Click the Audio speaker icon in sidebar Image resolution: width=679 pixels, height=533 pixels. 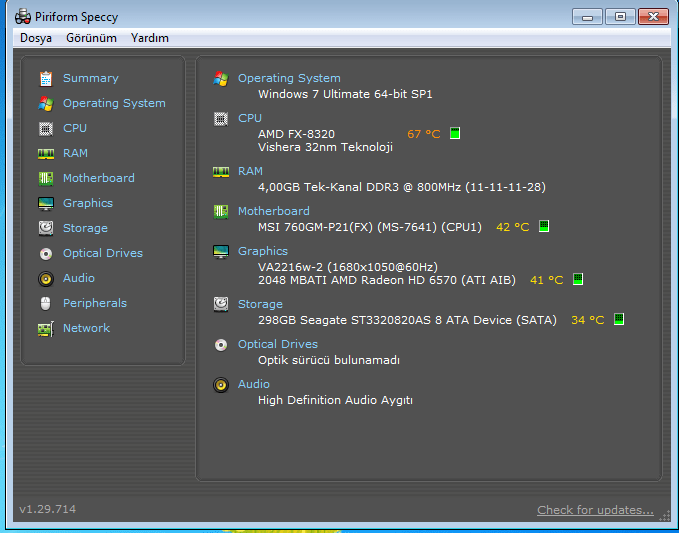[x=46, y=278]
